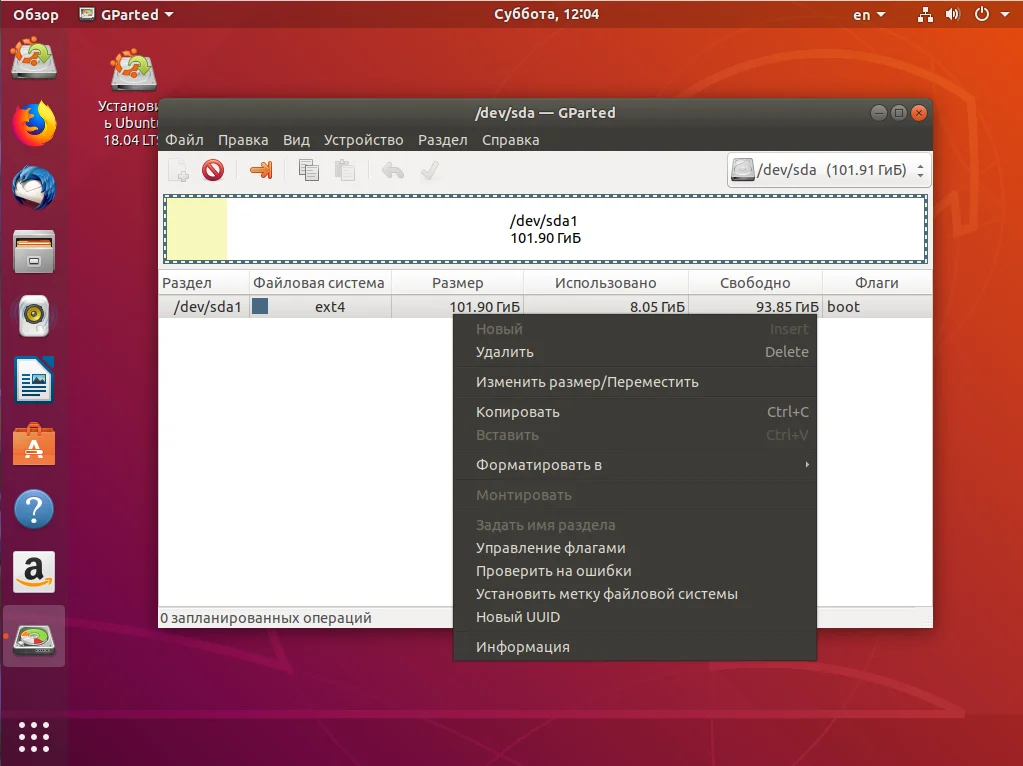The image size is (1023, 766).
Task: Open the 'Устройство' menu in menu bar
Action: [x=363, y=140]
